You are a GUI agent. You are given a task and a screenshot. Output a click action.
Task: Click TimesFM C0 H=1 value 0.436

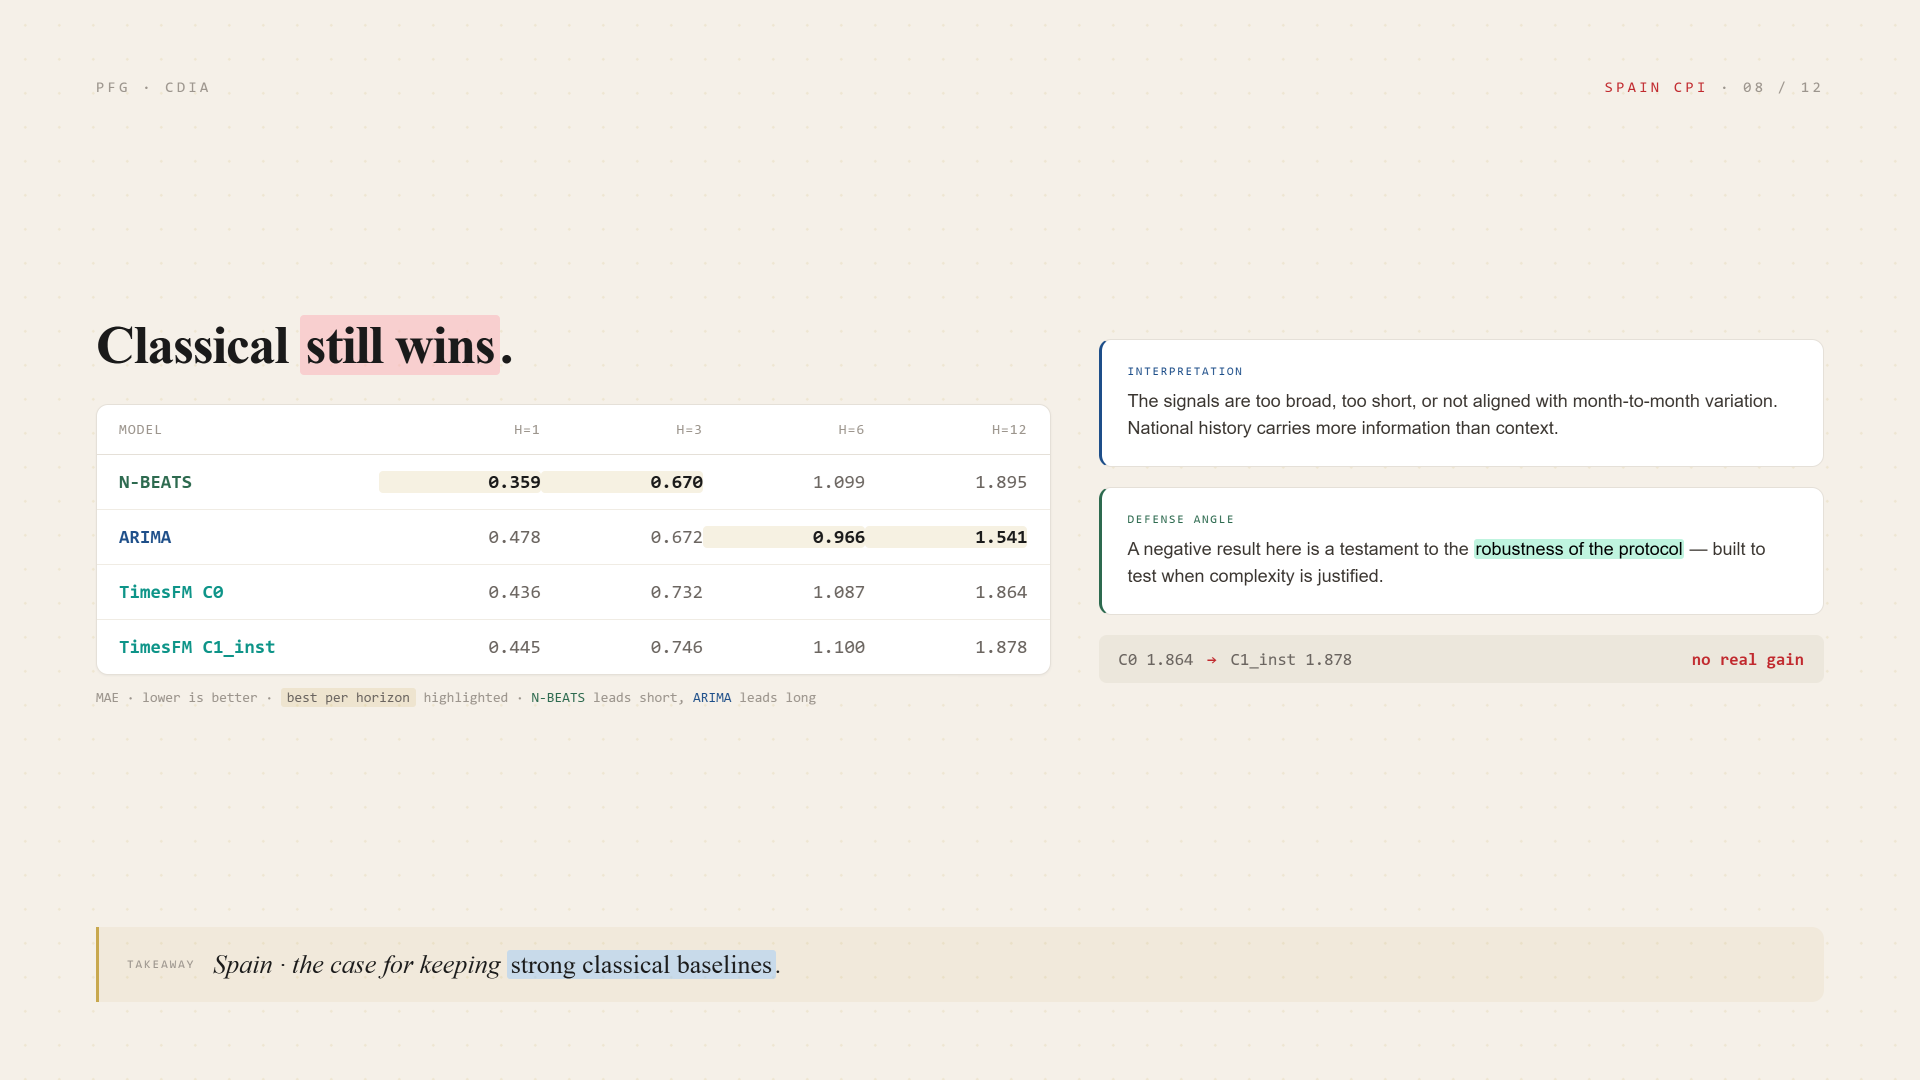click(514, 592)
